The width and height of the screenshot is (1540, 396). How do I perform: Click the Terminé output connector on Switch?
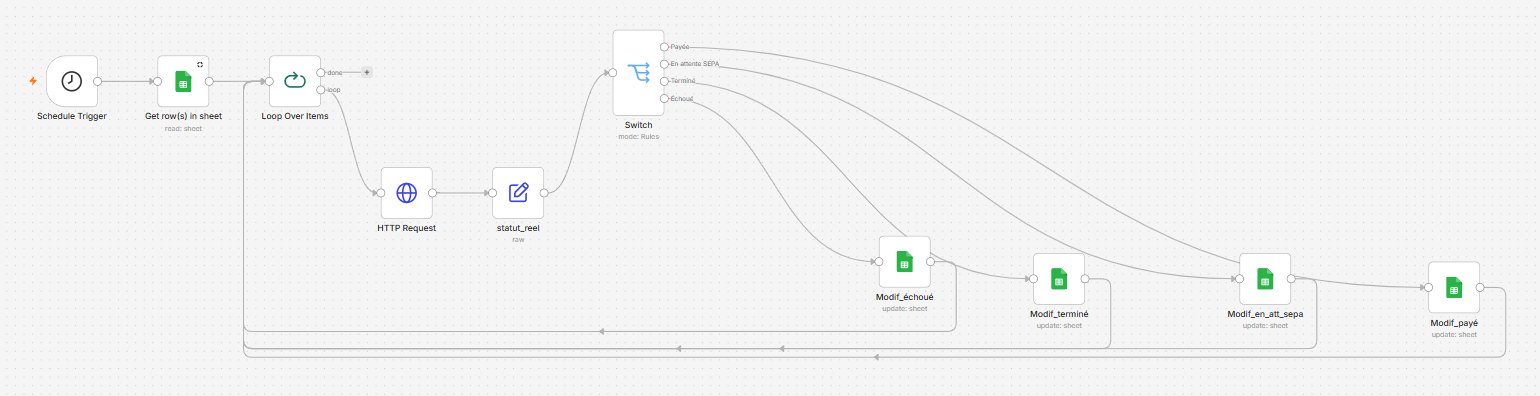tap(664, 81)
